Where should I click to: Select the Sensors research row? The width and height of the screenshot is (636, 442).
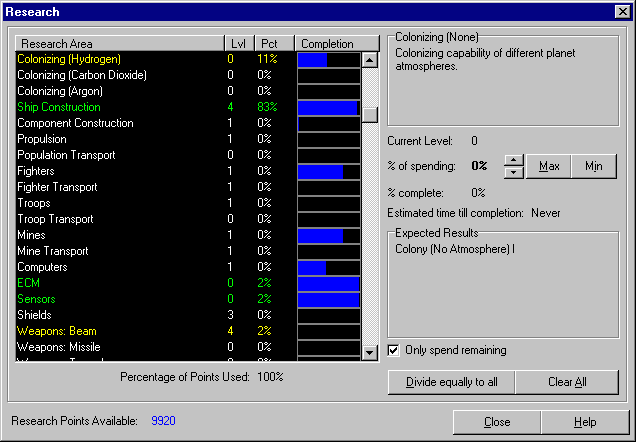pos(189,299)
